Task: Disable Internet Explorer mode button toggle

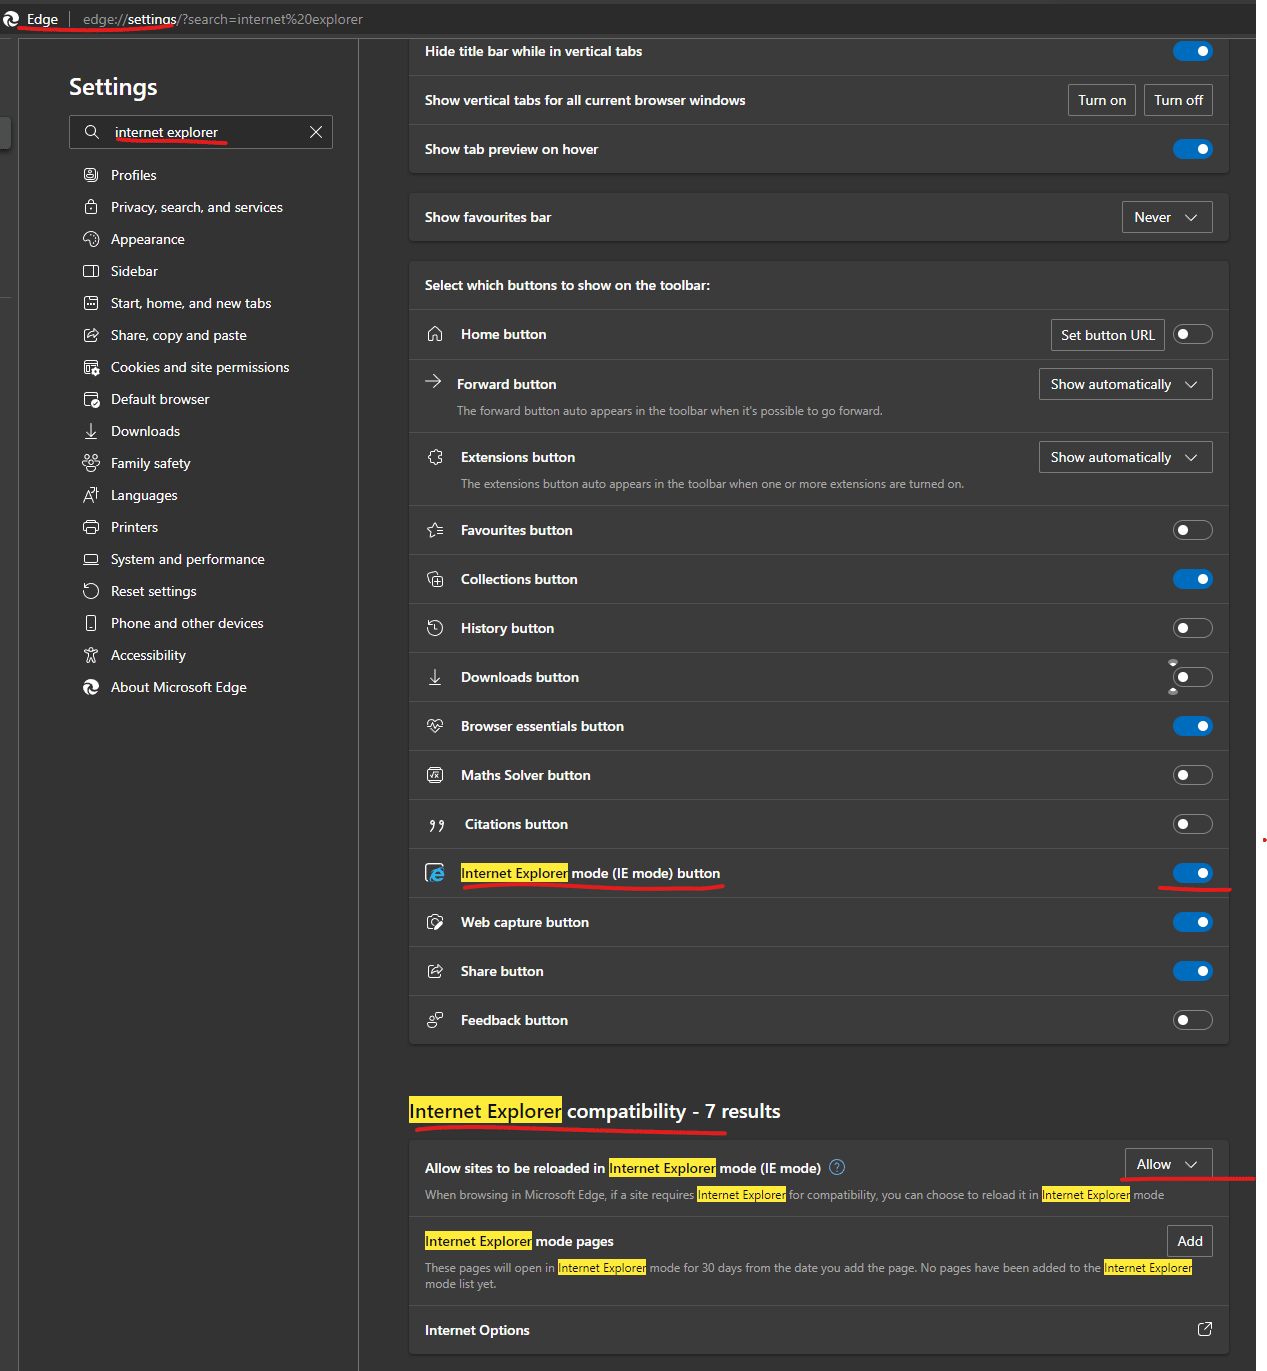Action: click(x=1192, y=873)
